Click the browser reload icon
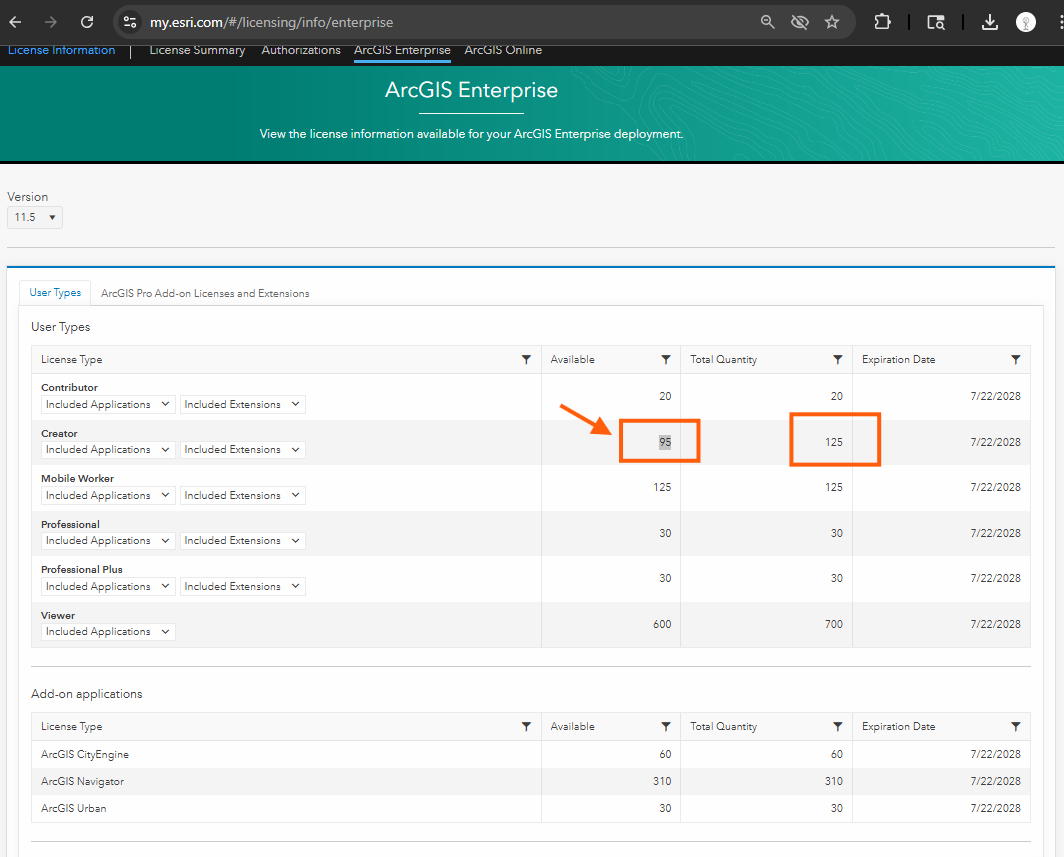 (87, 22)
